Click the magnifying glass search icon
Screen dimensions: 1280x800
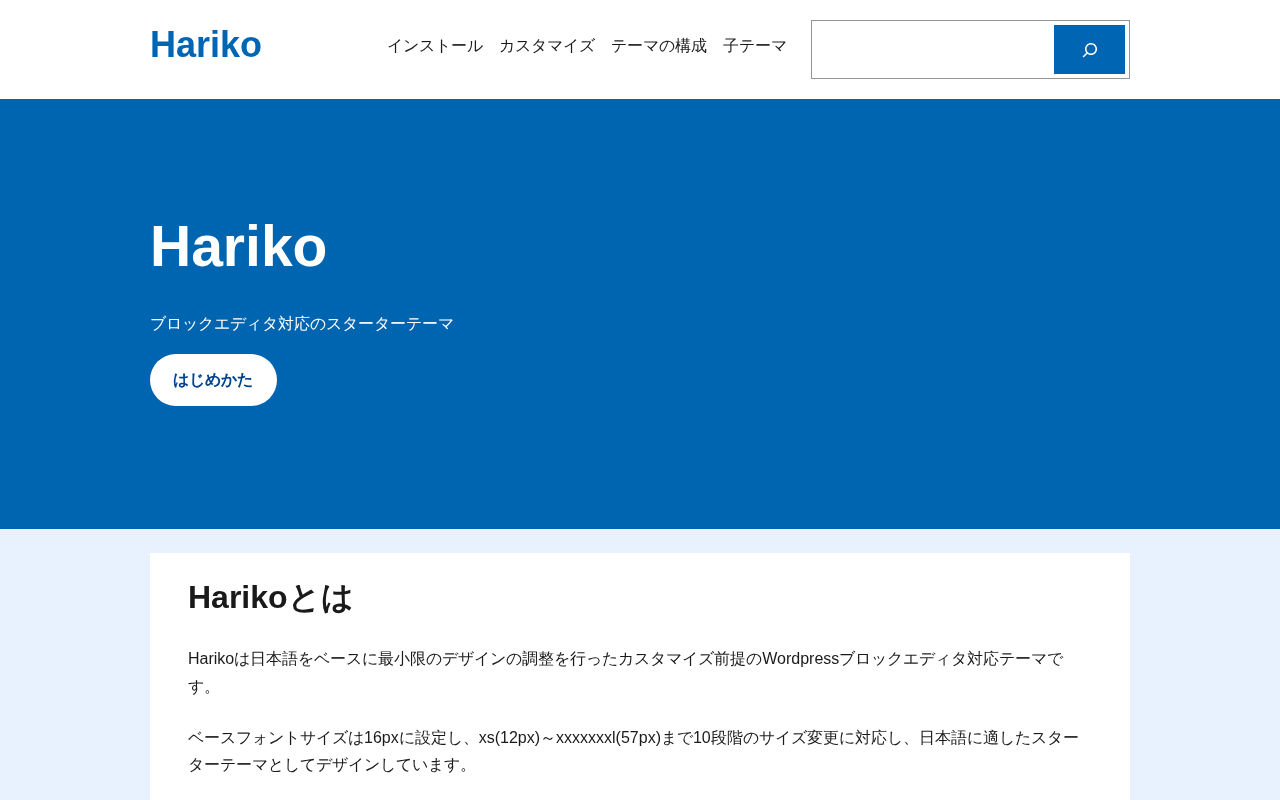pos(1089,50)
